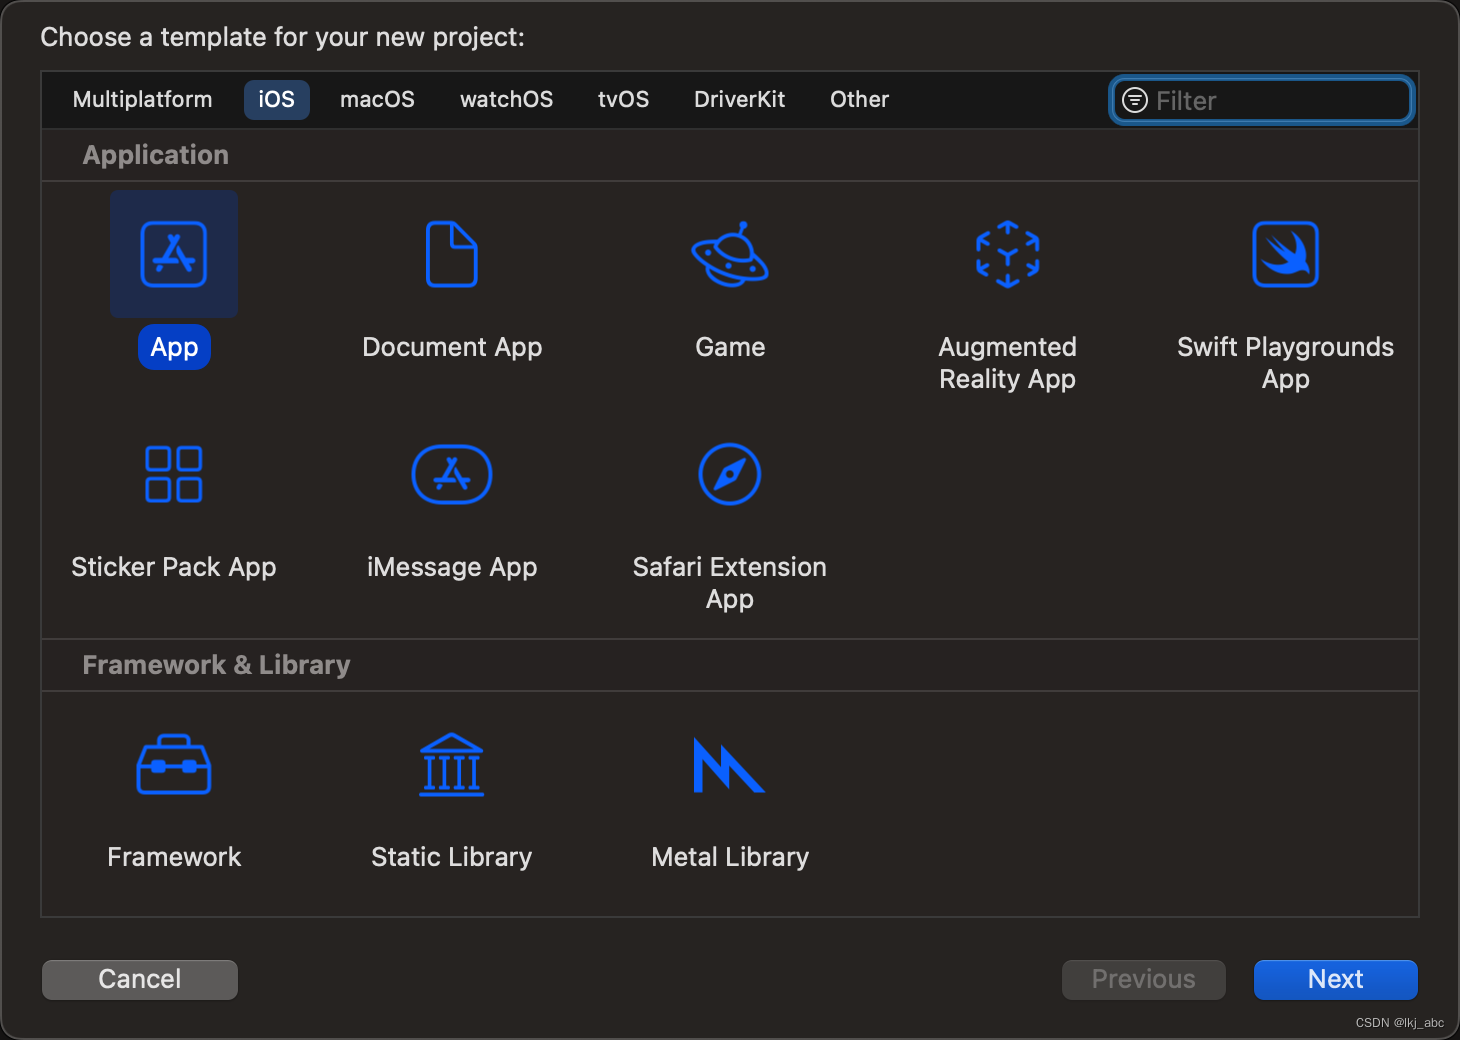
Task: Click the Framework & Library section header
Action: click(216, 665)
